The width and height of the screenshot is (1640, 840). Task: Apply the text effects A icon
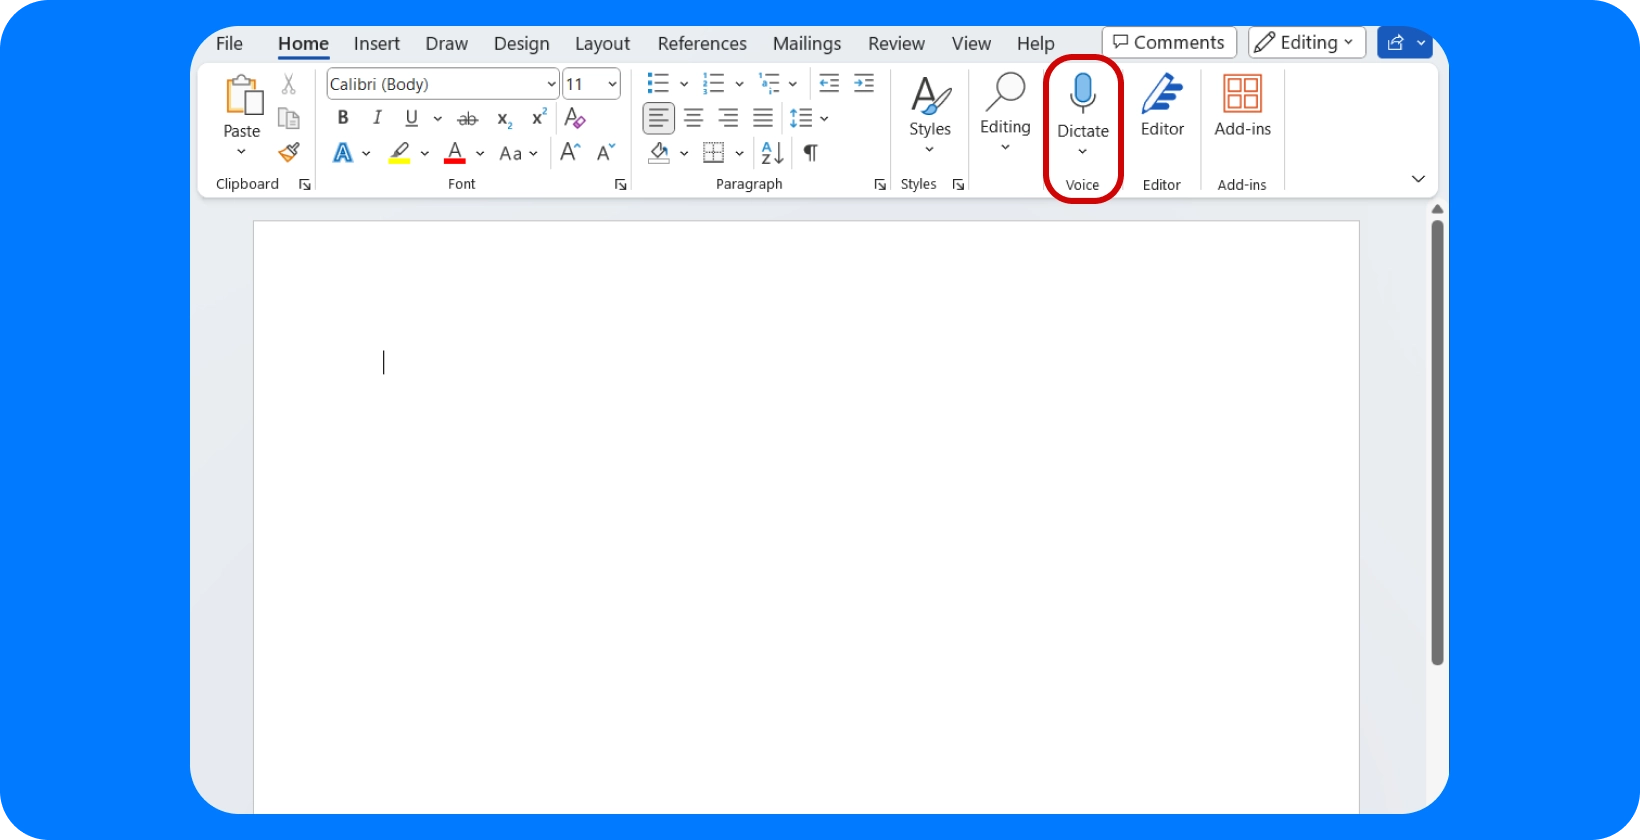click(343, 153)
